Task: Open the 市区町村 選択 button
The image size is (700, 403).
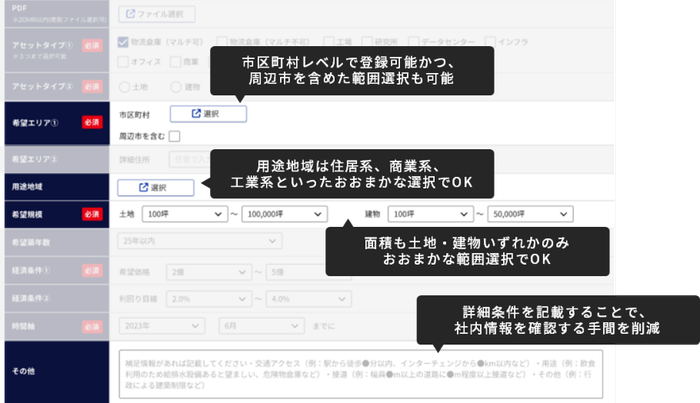Action: point(208,114)
